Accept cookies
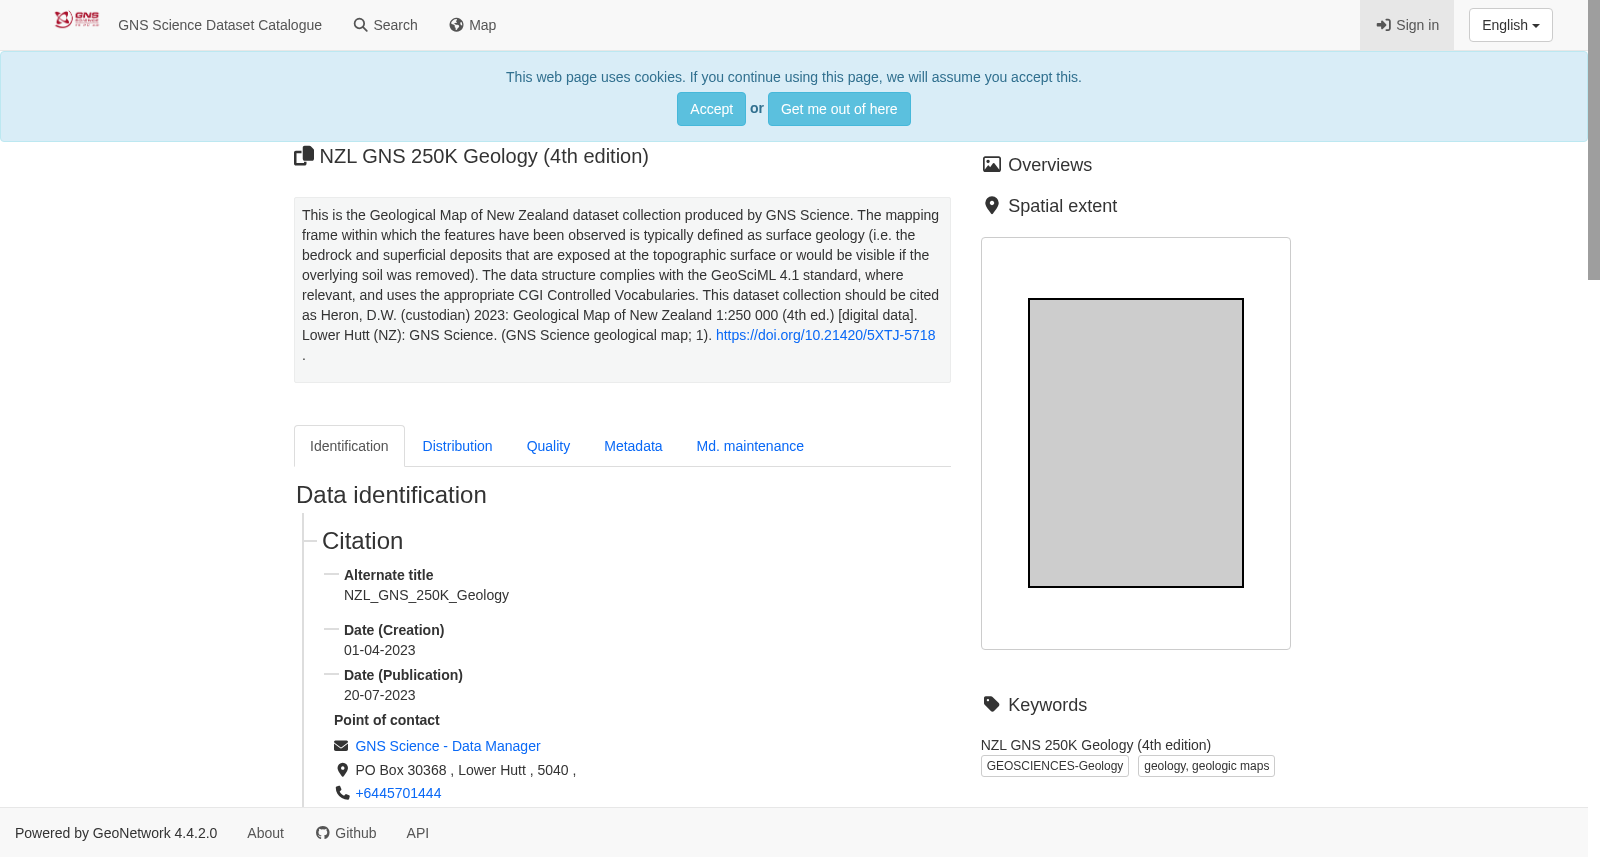1600x857 pixels. pyautogui.click(x=711, y=109)
